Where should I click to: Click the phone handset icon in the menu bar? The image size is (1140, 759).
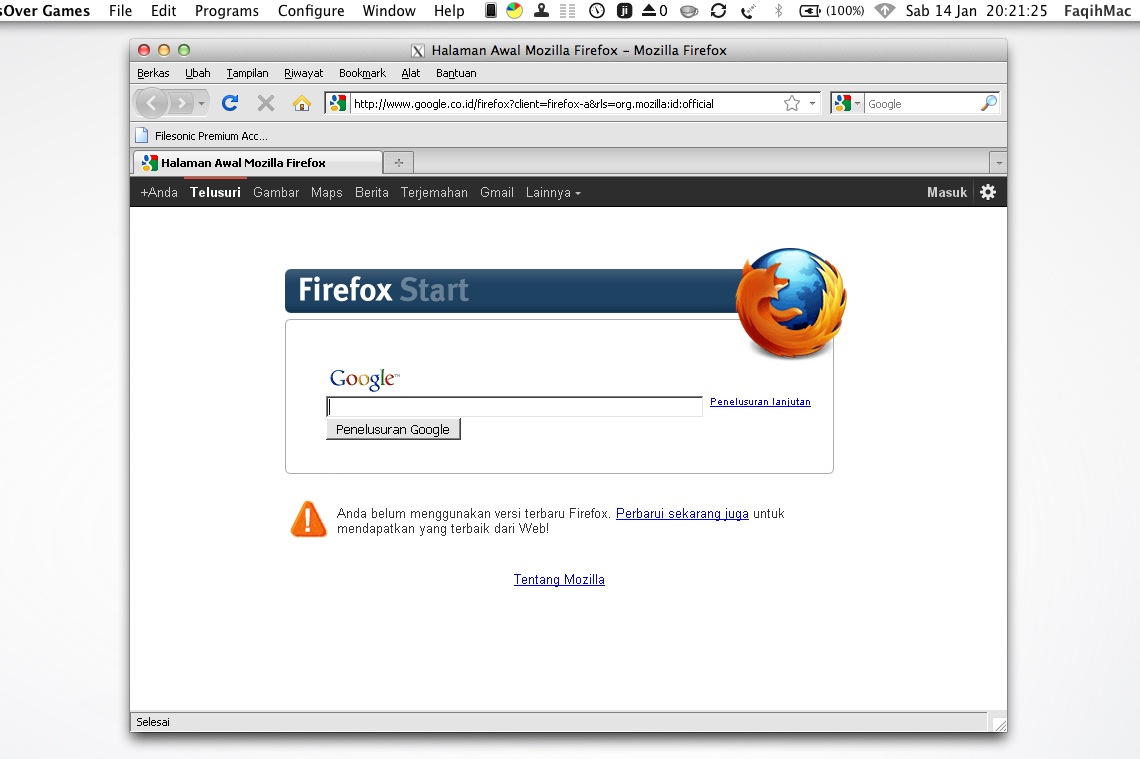pyautogui.click(x=747, y=10)
